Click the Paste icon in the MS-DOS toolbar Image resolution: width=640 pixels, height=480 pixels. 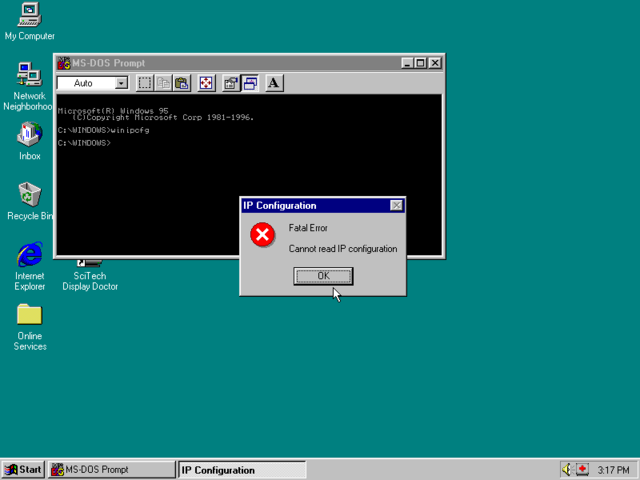182,83
